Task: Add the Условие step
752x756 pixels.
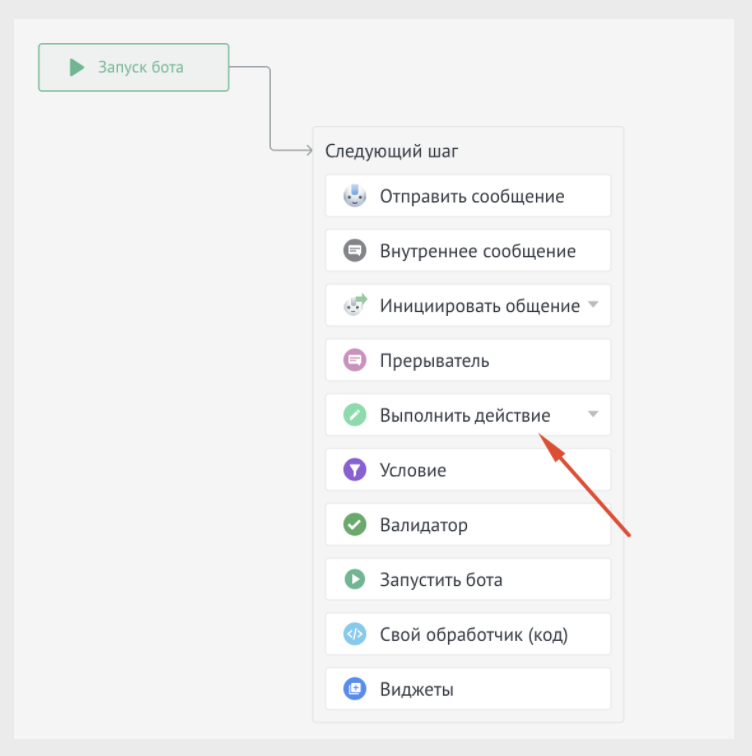Action: coord(413,470)
